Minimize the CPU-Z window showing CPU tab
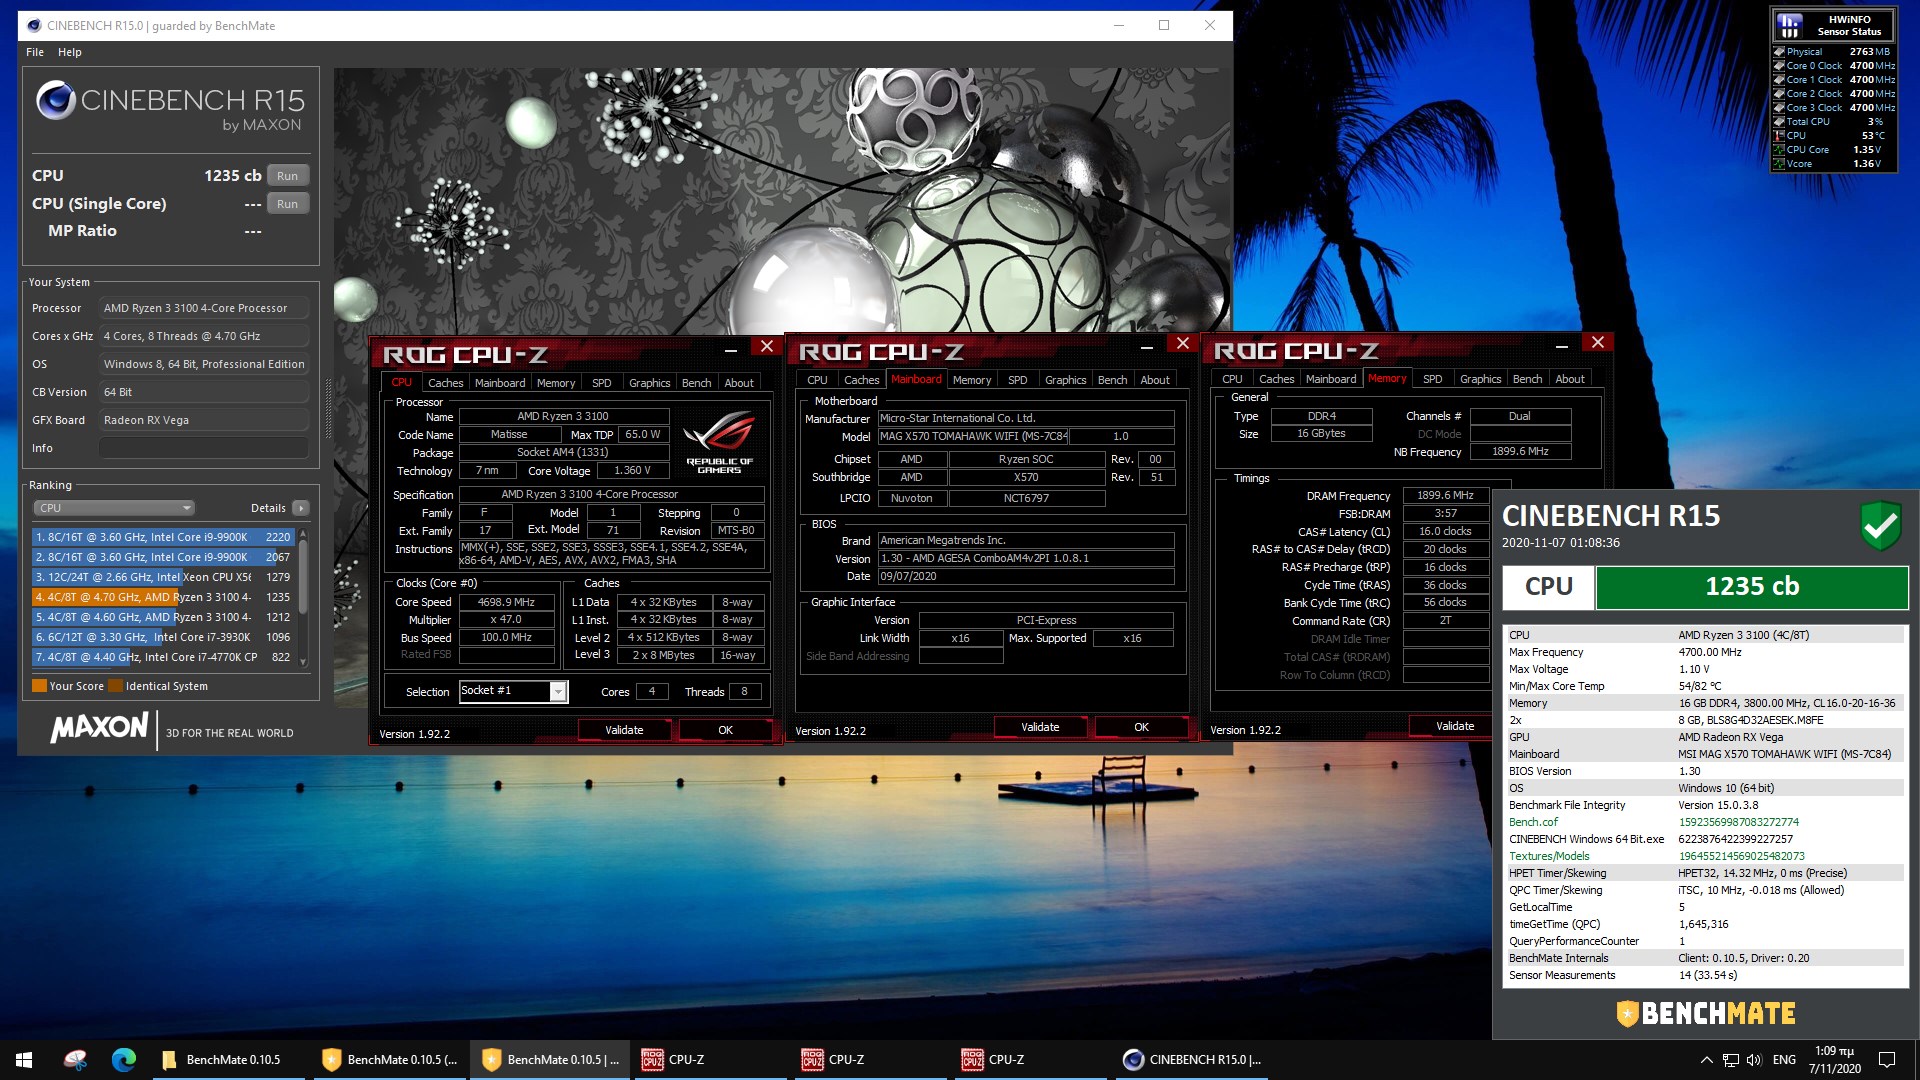The height and width of the screenshot is (1080, 1920). [731, 349]
